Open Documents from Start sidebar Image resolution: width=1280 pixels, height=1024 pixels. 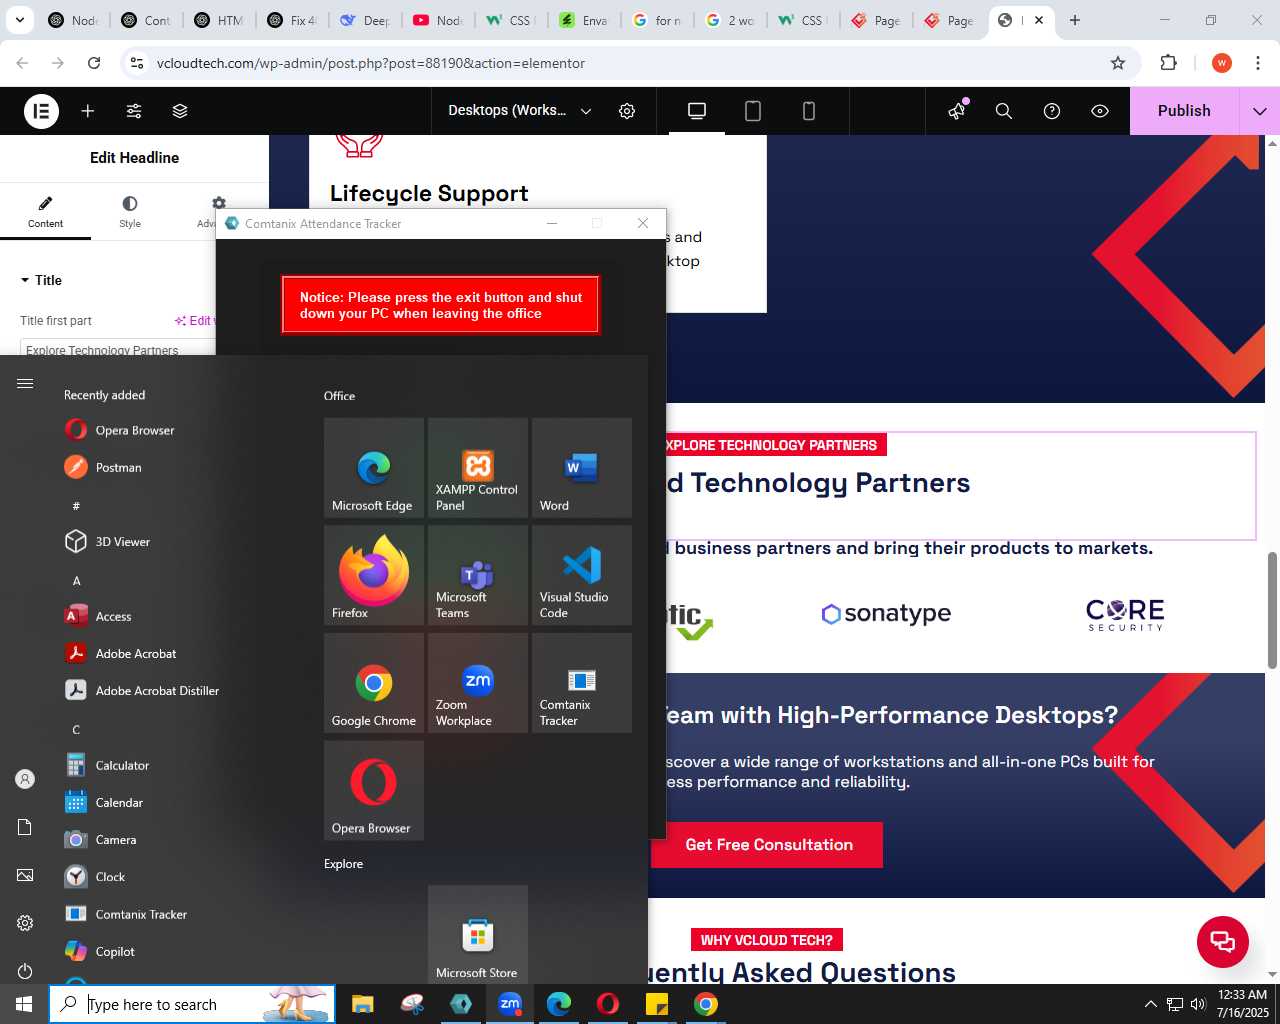point(25,827)
